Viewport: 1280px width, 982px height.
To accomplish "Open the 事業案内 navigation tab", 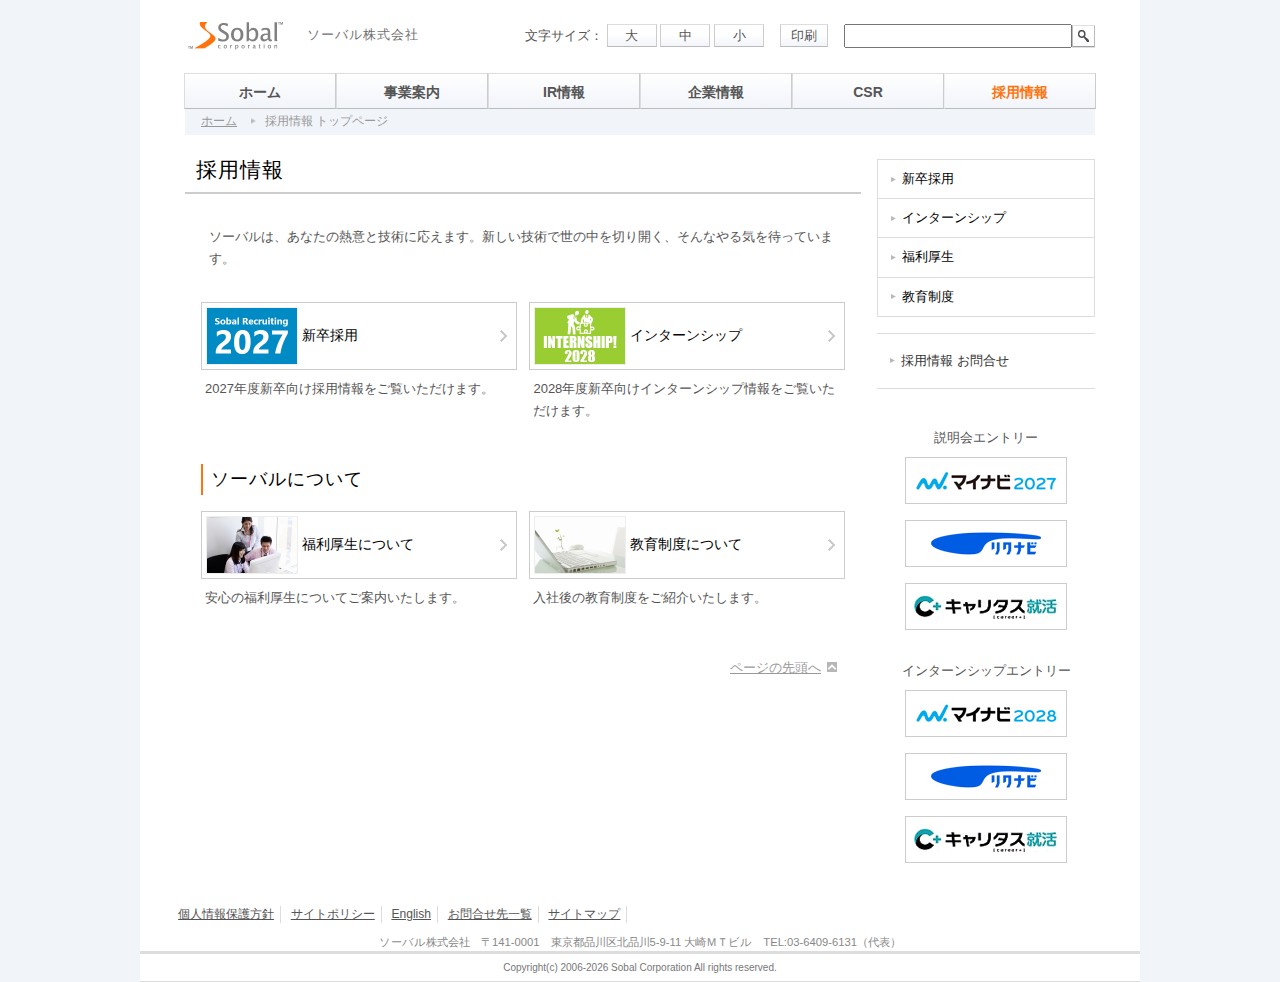I will (x=412, y=91).
